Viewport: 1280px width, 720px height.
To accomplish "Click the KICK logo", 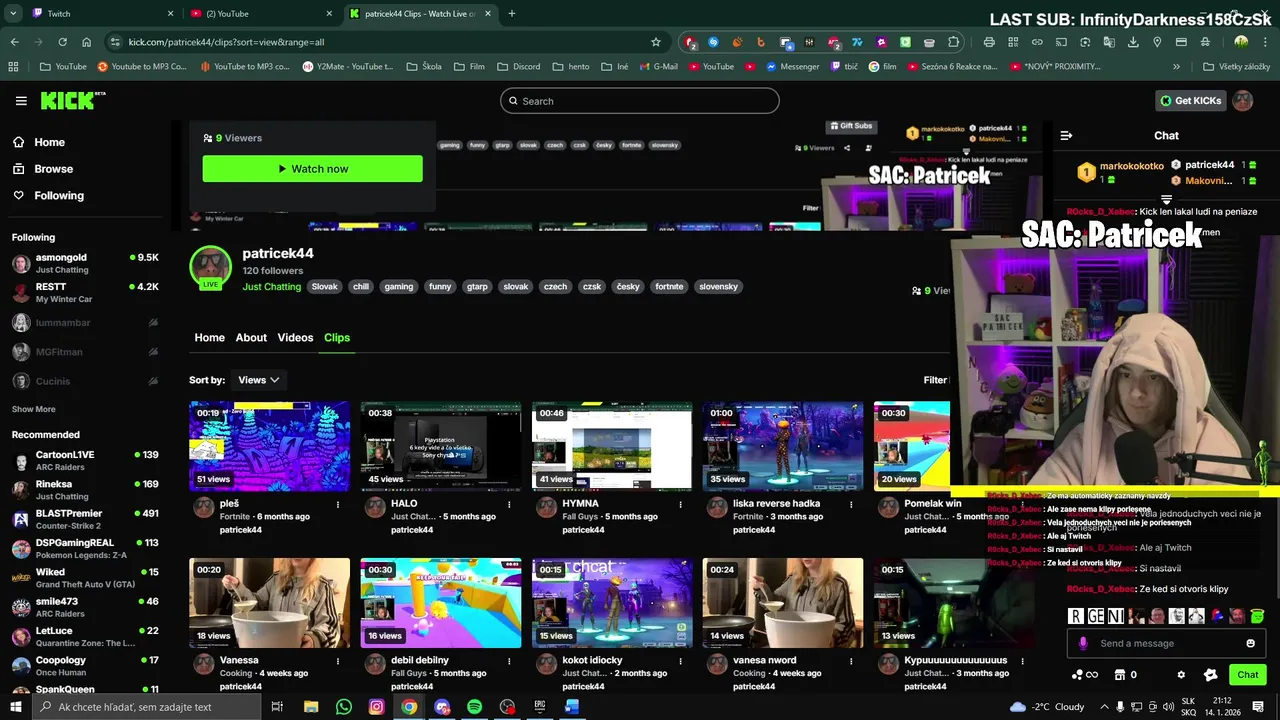I will (x=72, y=100).
